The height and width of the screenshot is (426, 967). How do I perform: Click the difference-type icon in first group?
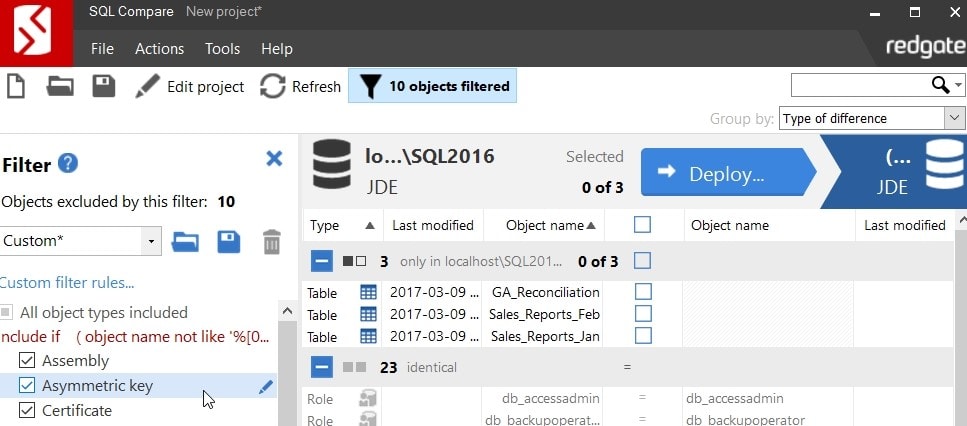coord(355,261)
